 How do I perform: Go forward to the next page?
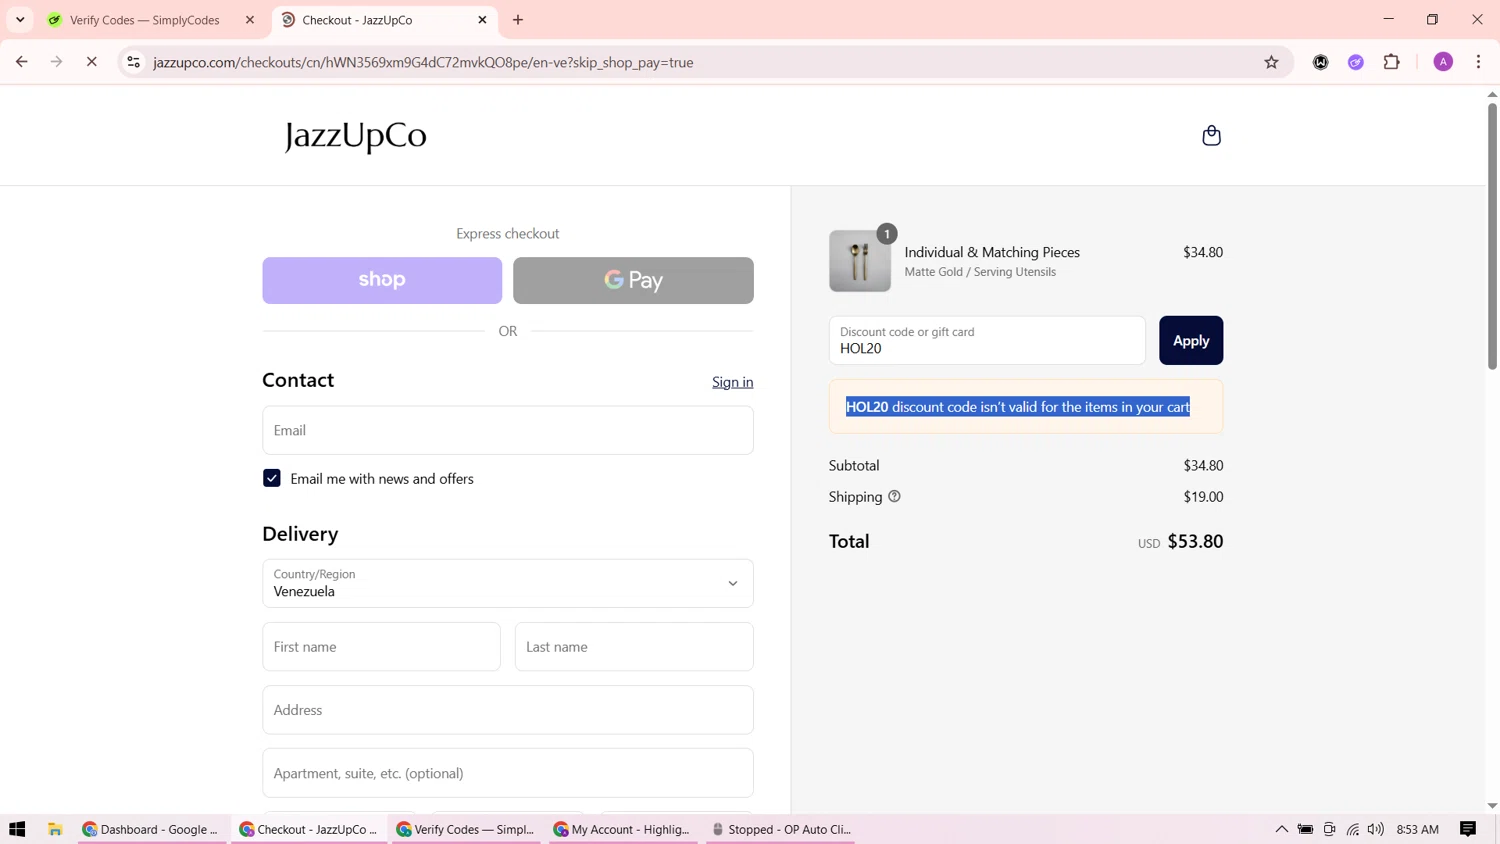coord(56,62)
